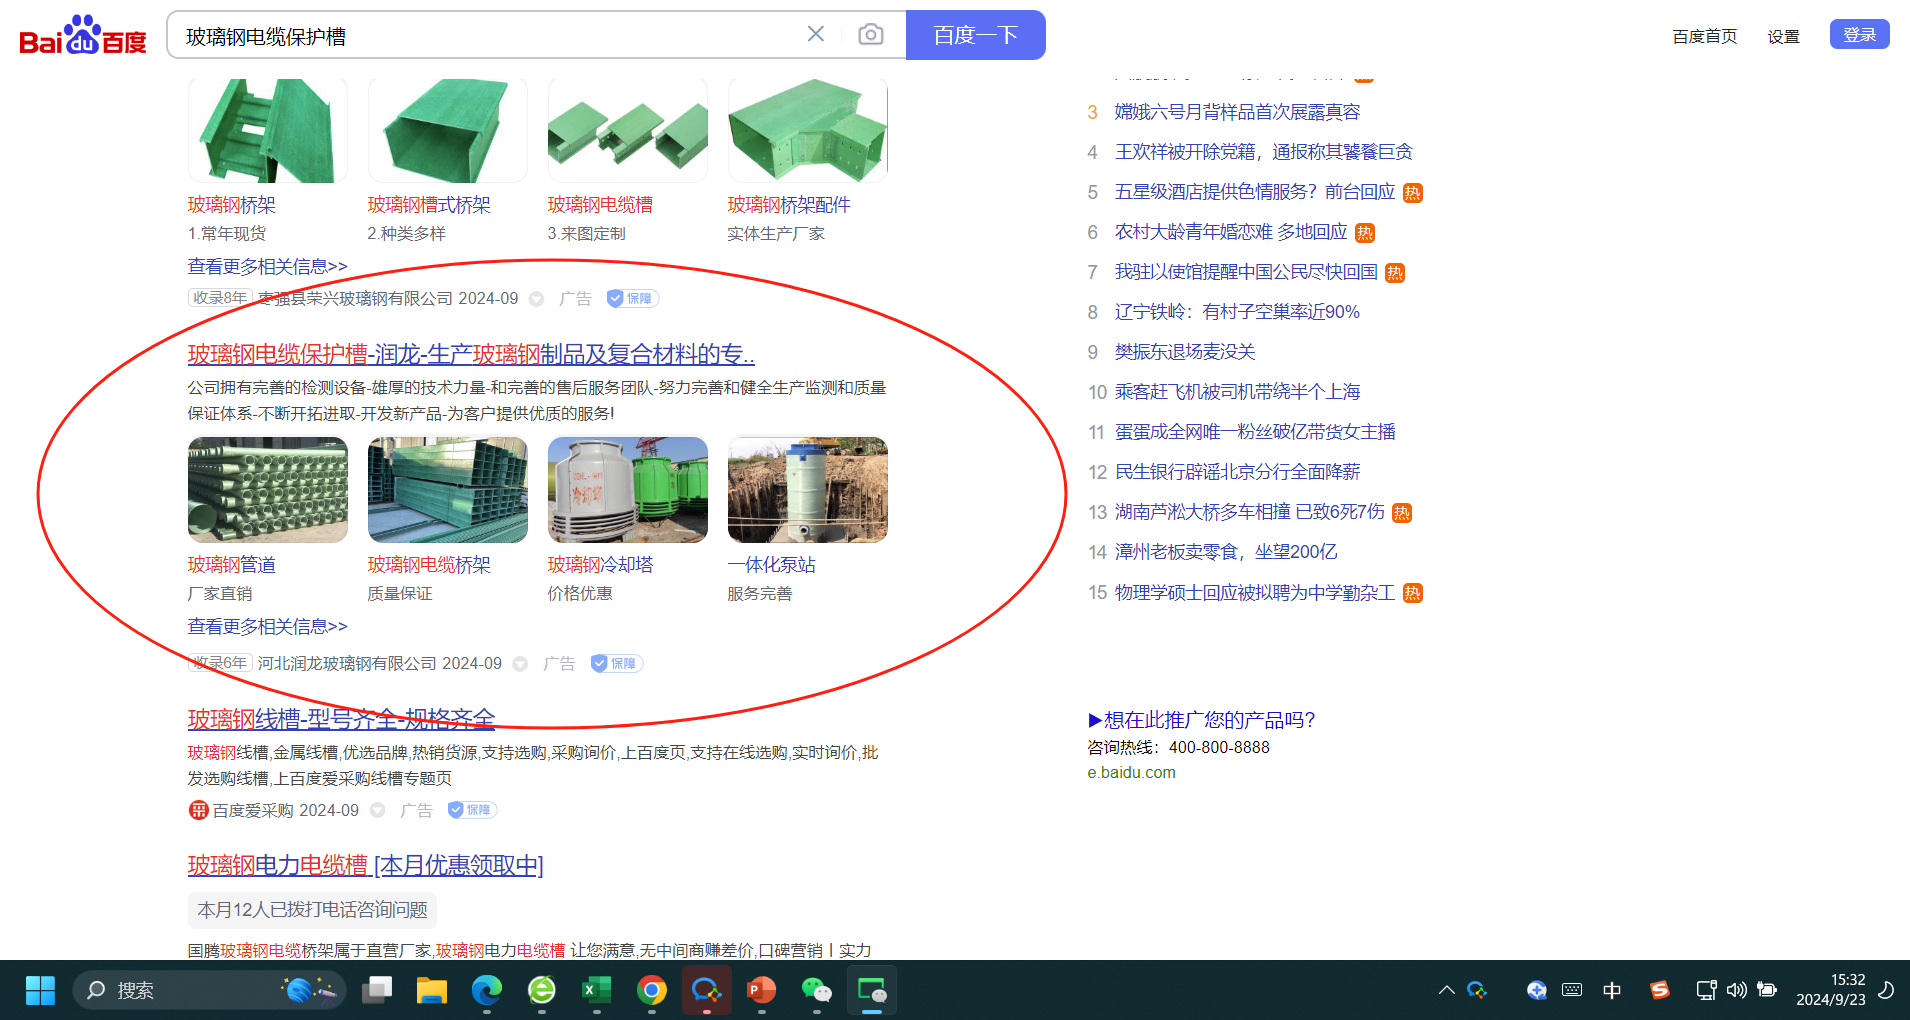
Task: Click the 保障 badge beside 百度爱采购
Action: tap(471, 810)
